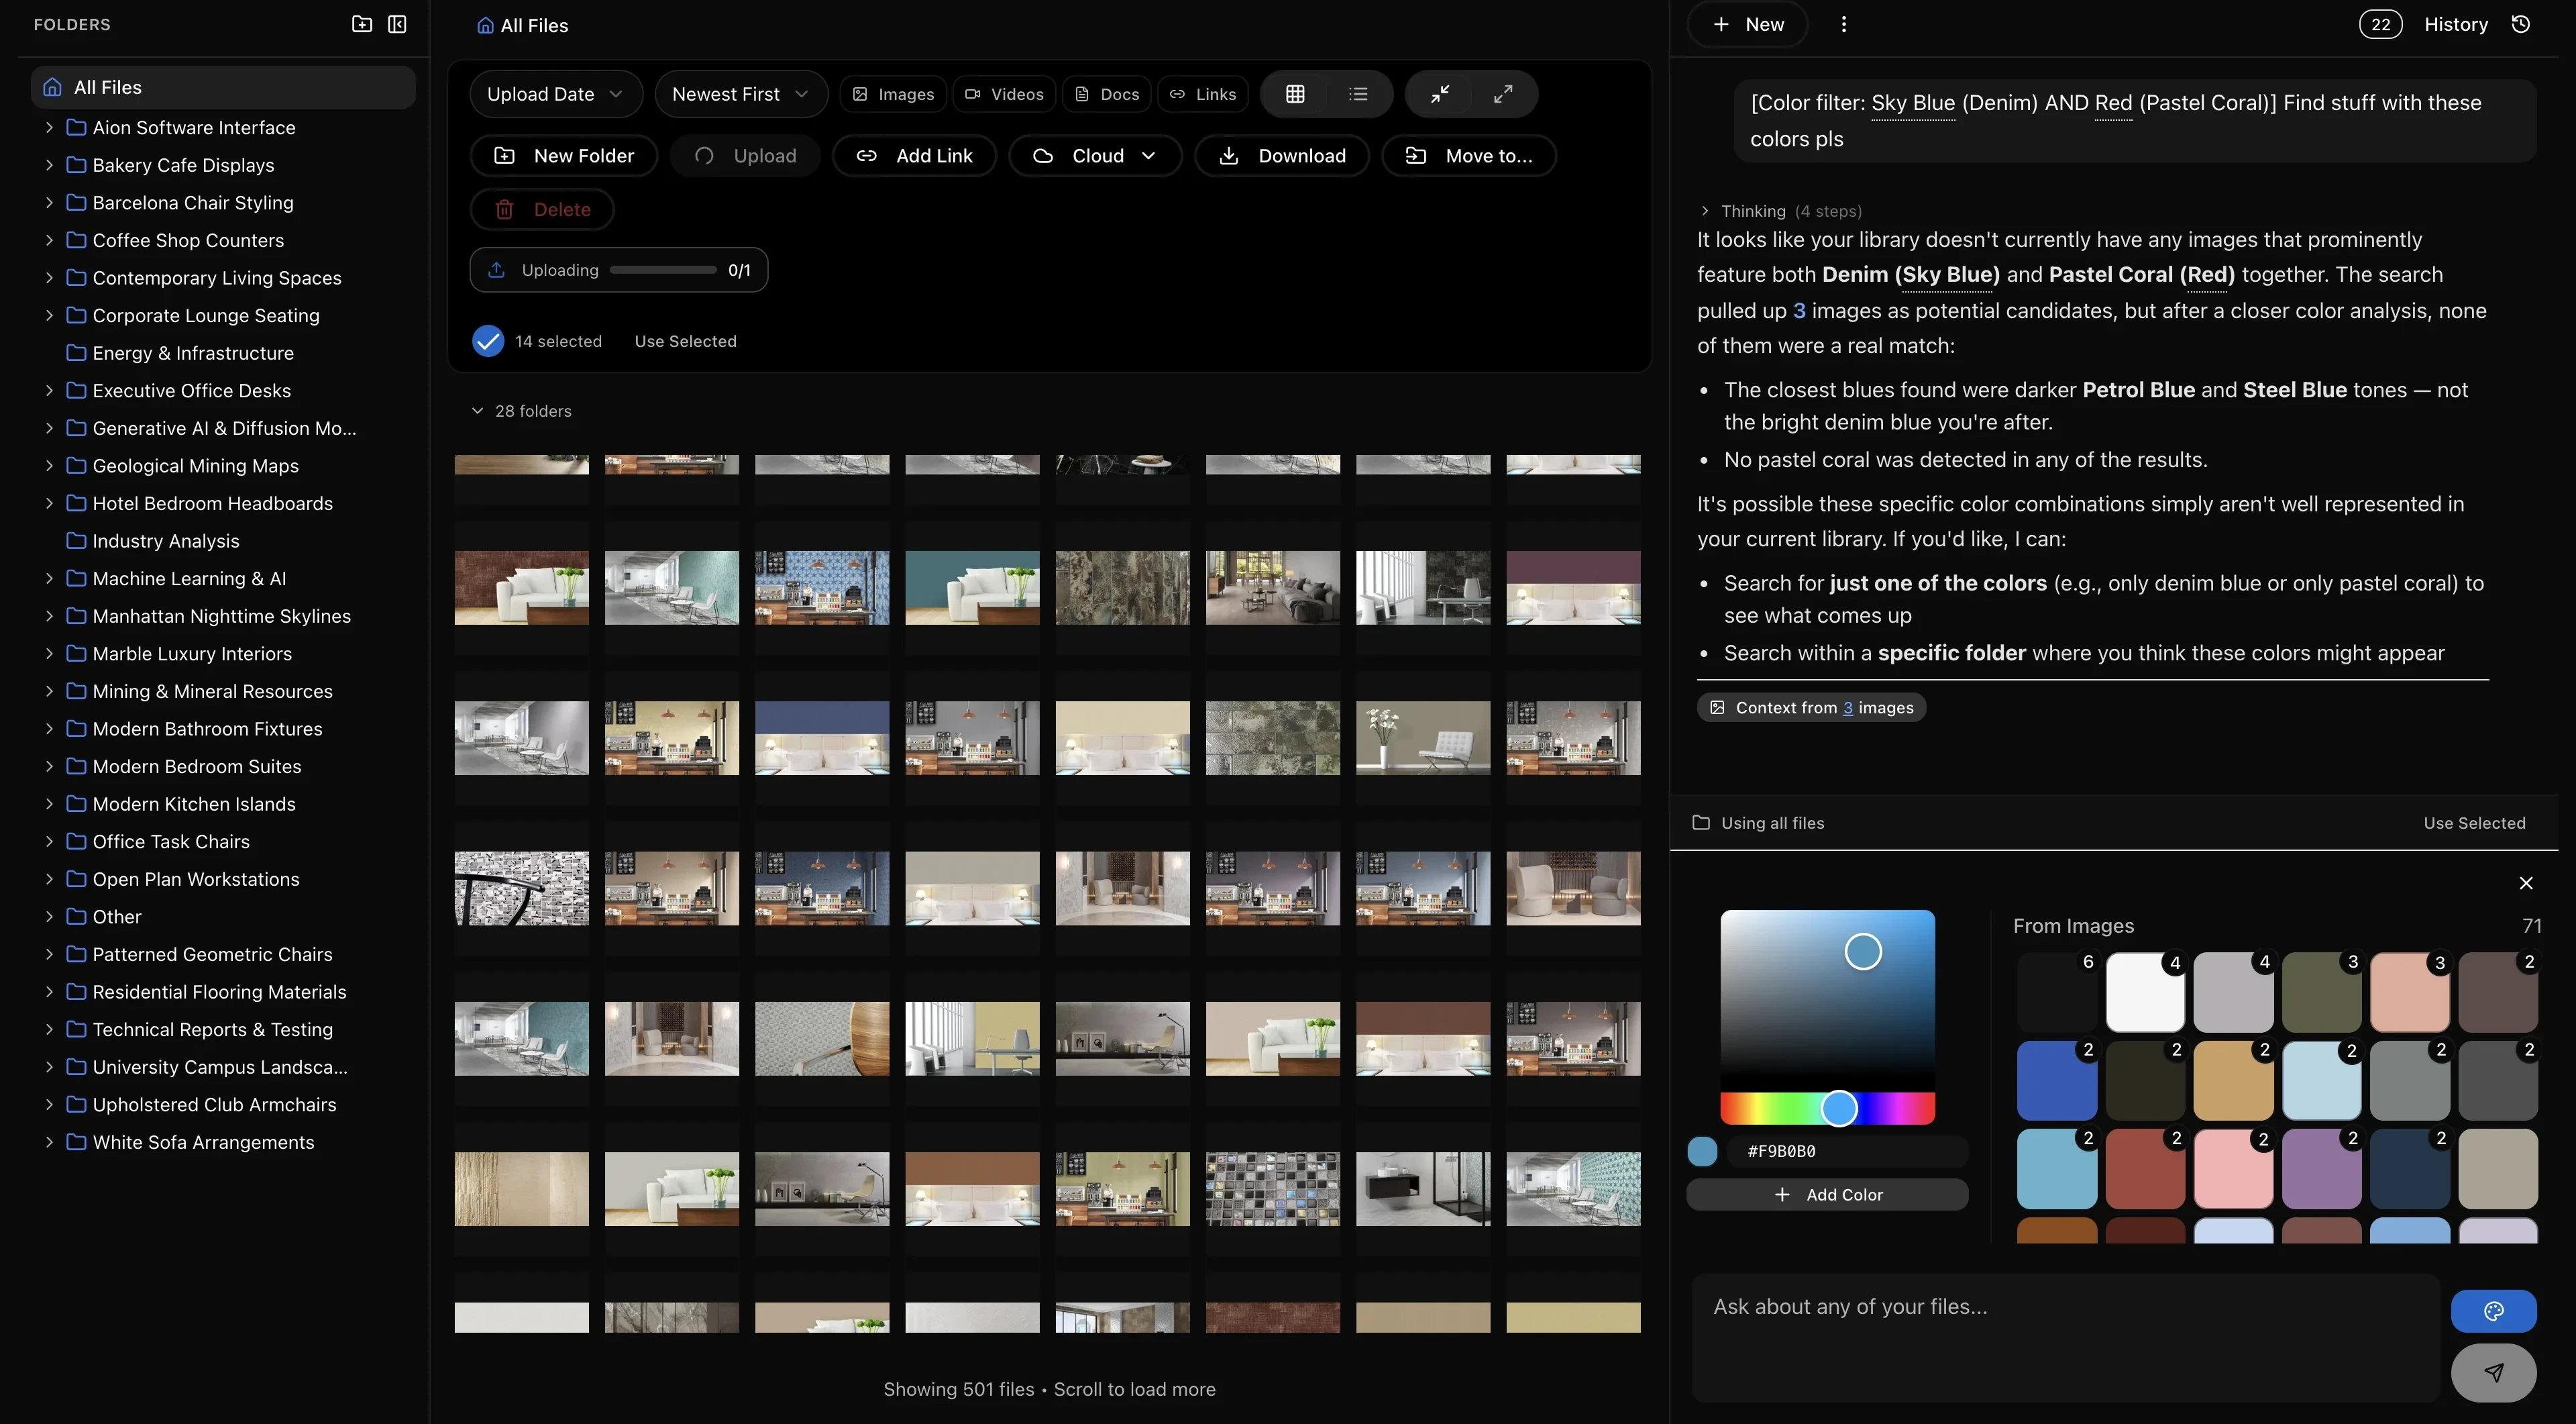The image size is (2576, 1424).
Task: Select the grid view icon
Action: [x=1295, y=93]
